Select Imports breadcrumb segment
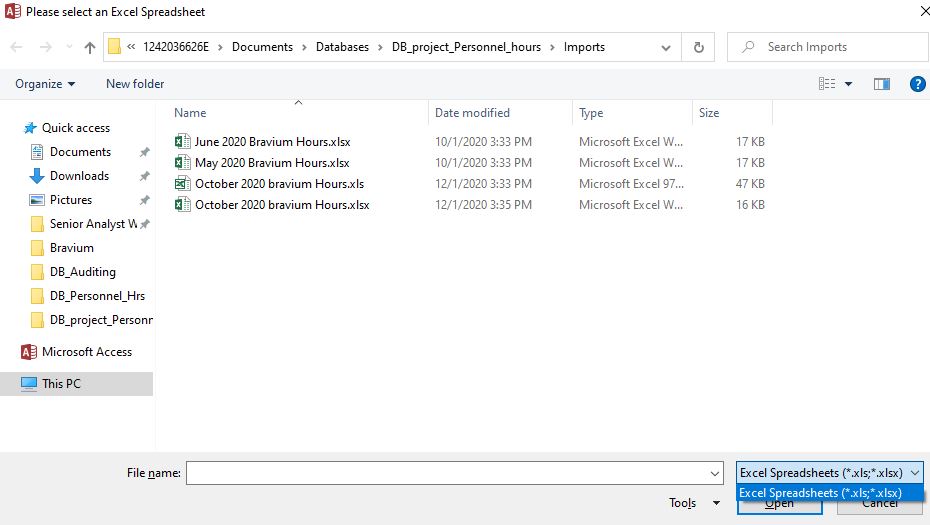The width and height of the screenshot is (930, 525). (x=584, y=47)
